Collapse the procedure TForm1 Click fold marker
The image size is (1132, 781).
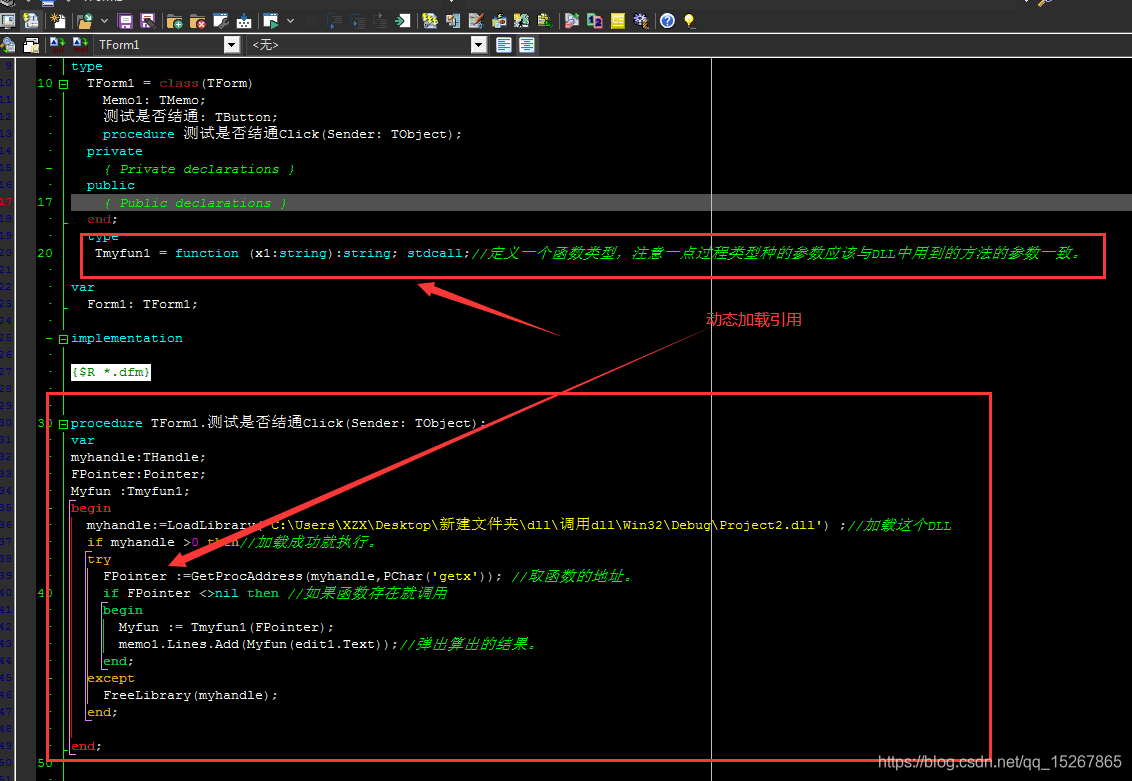pyautogui.click(x=64, y=424)
